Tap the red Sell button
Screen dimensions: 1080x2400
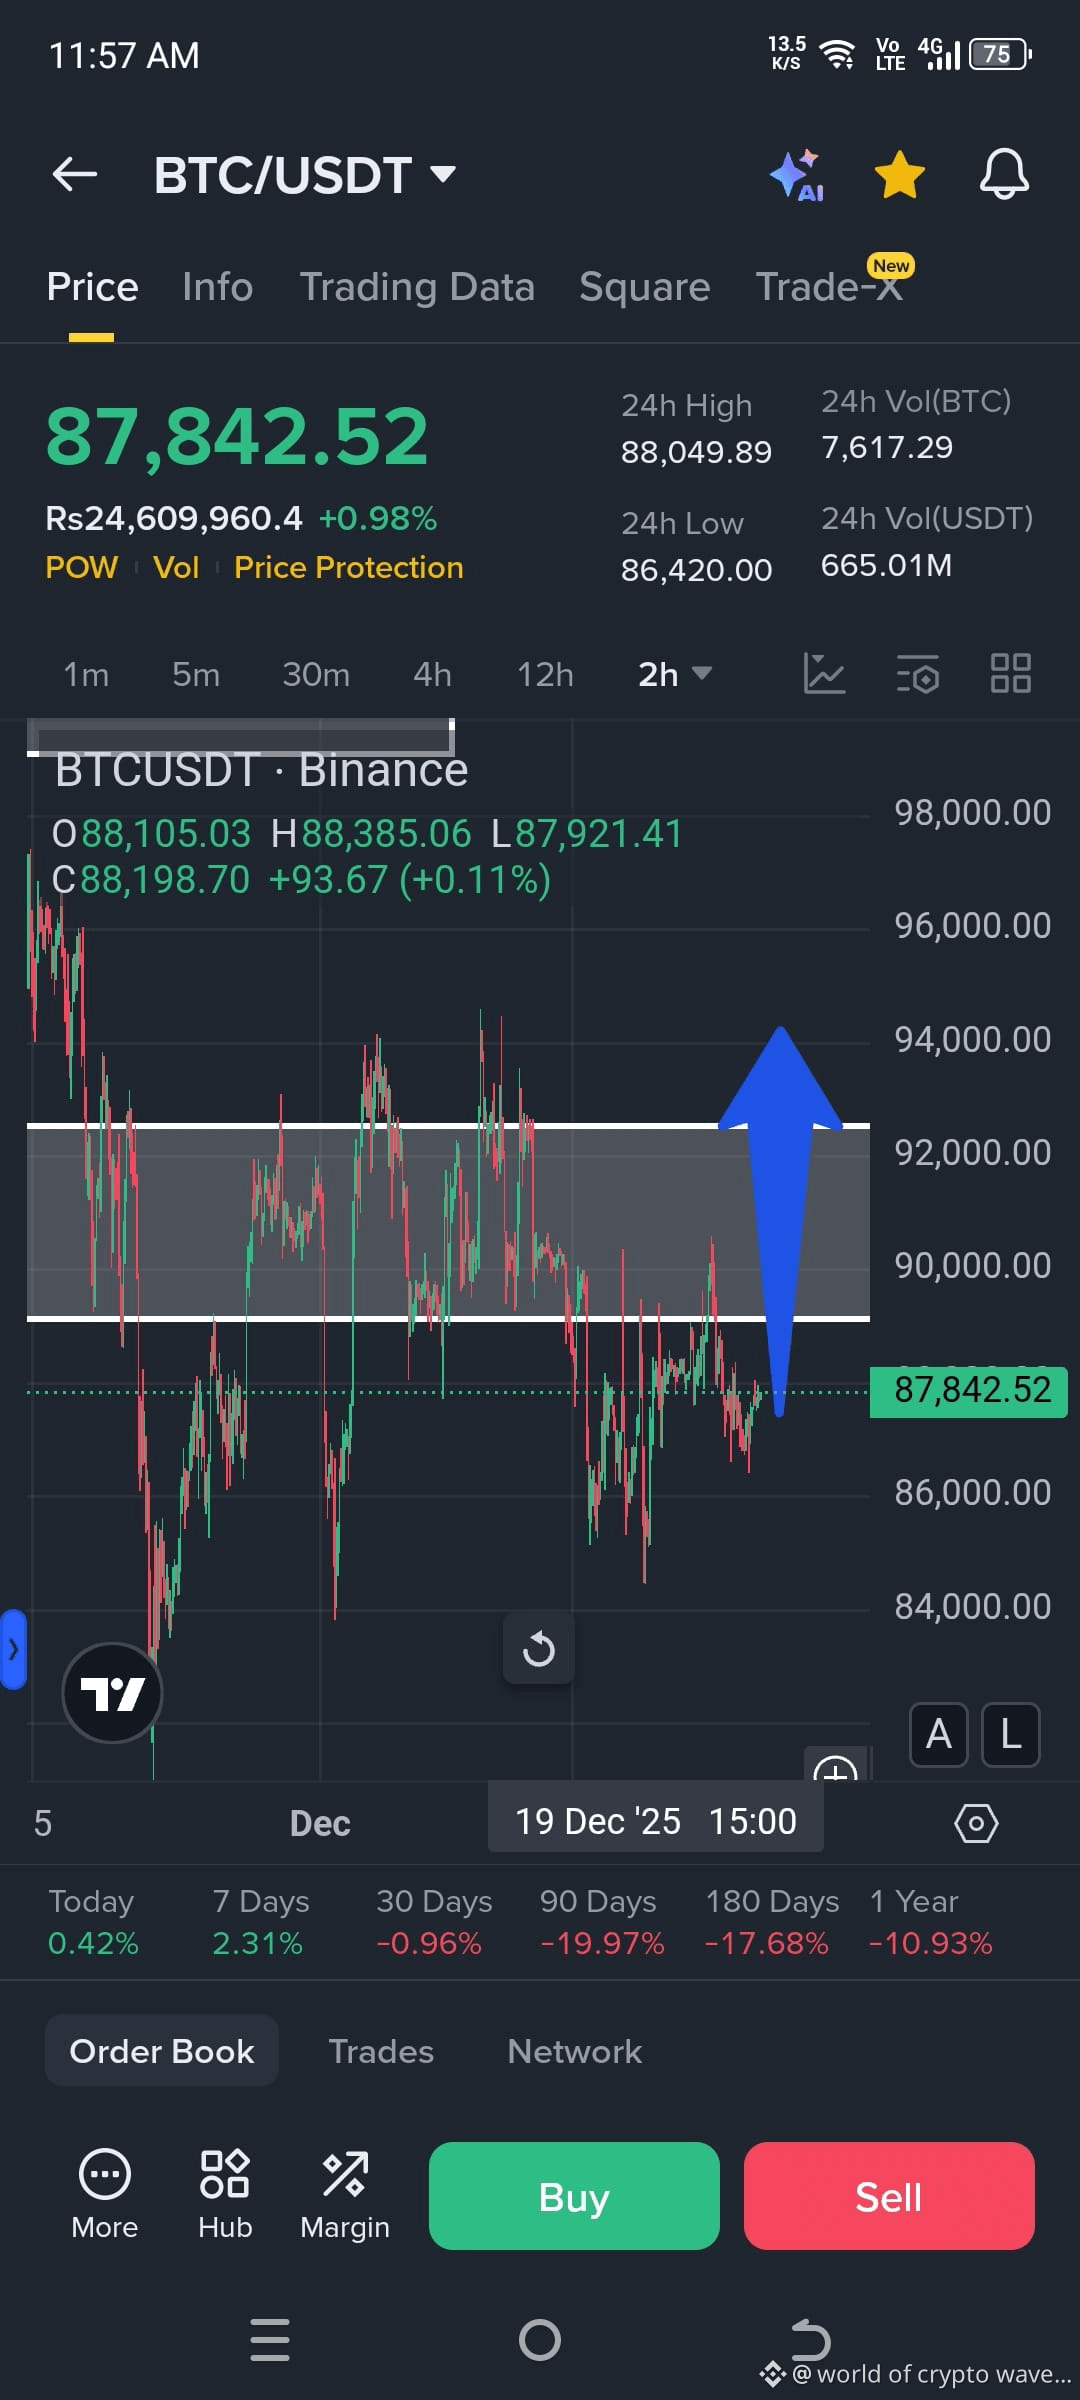click(889, 2196)
